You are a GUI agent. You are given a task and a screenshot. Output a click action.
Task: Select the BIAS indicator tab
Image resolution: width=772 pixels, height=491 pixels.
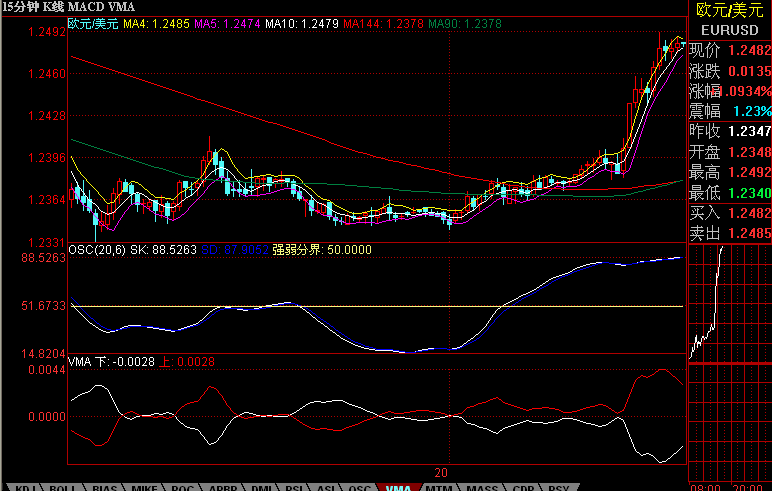(x=104, y=487)
